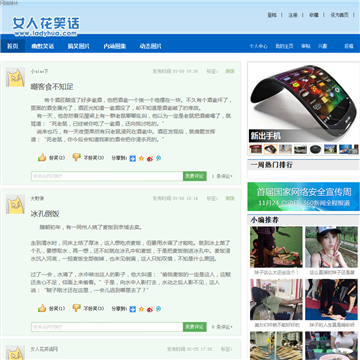The height and width of the screenshot is (360, 360).
Task: Click thumbs-down icon on the 冰孔倒饭 post
Action: click(x=77, y=308)
